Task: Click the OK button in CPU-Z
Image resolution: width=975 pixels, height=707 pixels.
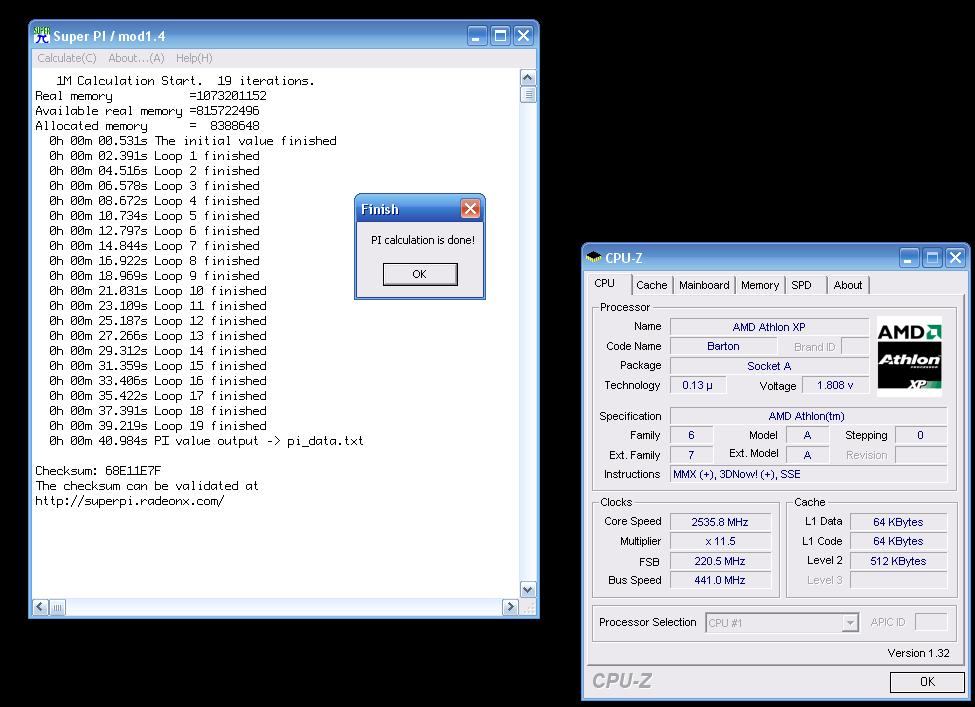Action: click(x=927, y=682)
